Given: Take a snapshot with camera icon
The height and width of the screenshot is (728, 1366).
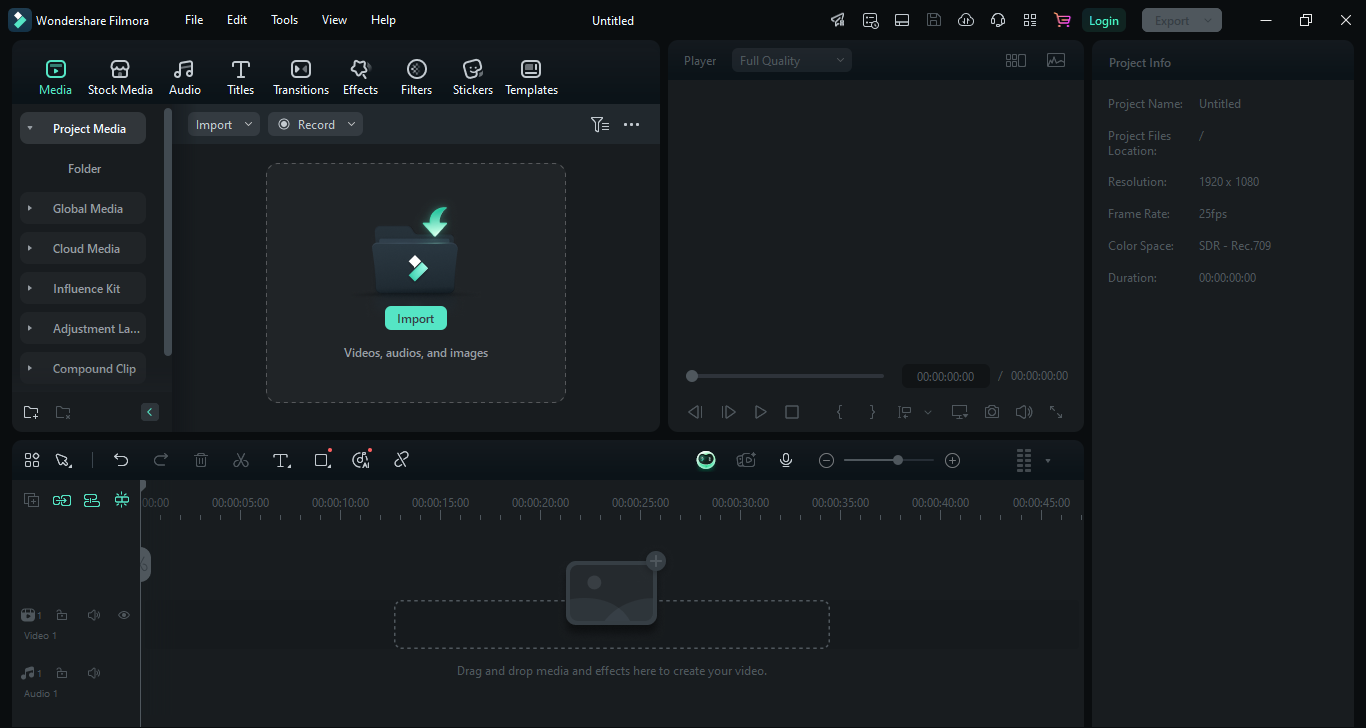Looking at the screenshot, I should coord(991,412).
